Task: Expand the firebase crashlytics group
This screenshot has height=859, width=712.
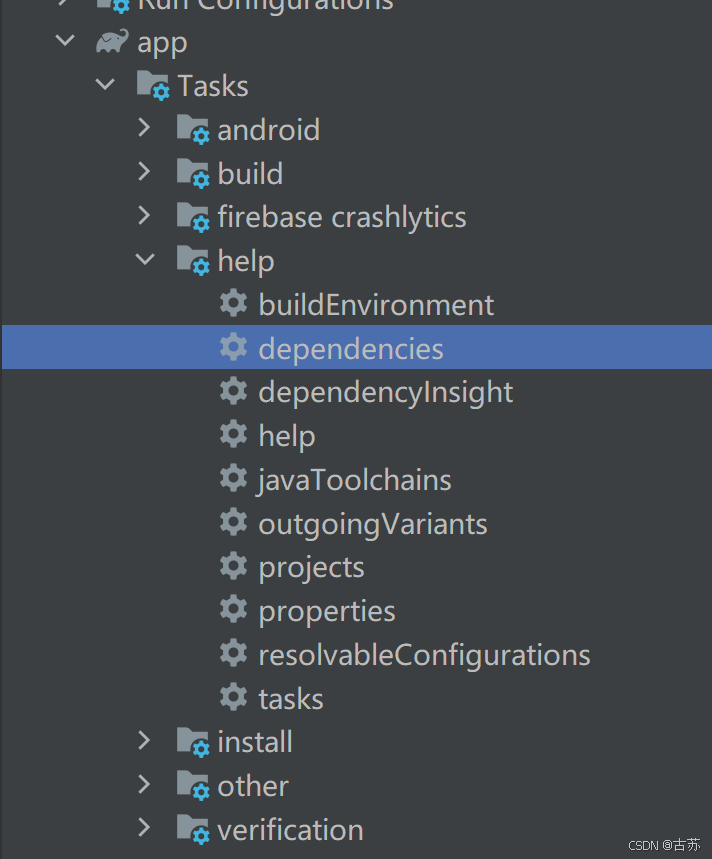Action: [144, 216]
